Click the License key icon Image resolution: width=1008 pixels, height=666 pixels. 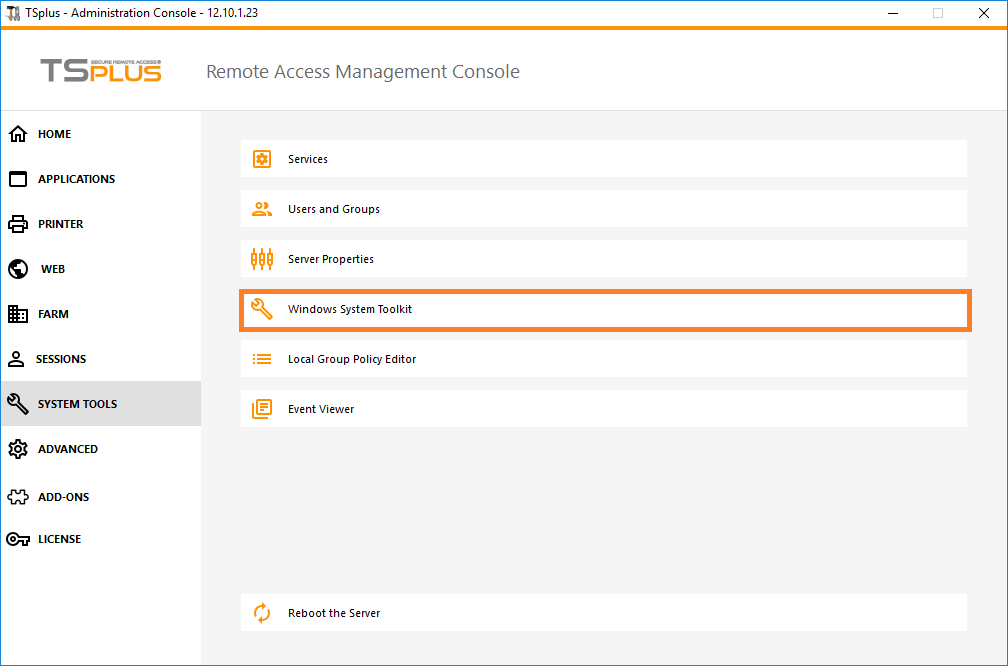point(18,539)
